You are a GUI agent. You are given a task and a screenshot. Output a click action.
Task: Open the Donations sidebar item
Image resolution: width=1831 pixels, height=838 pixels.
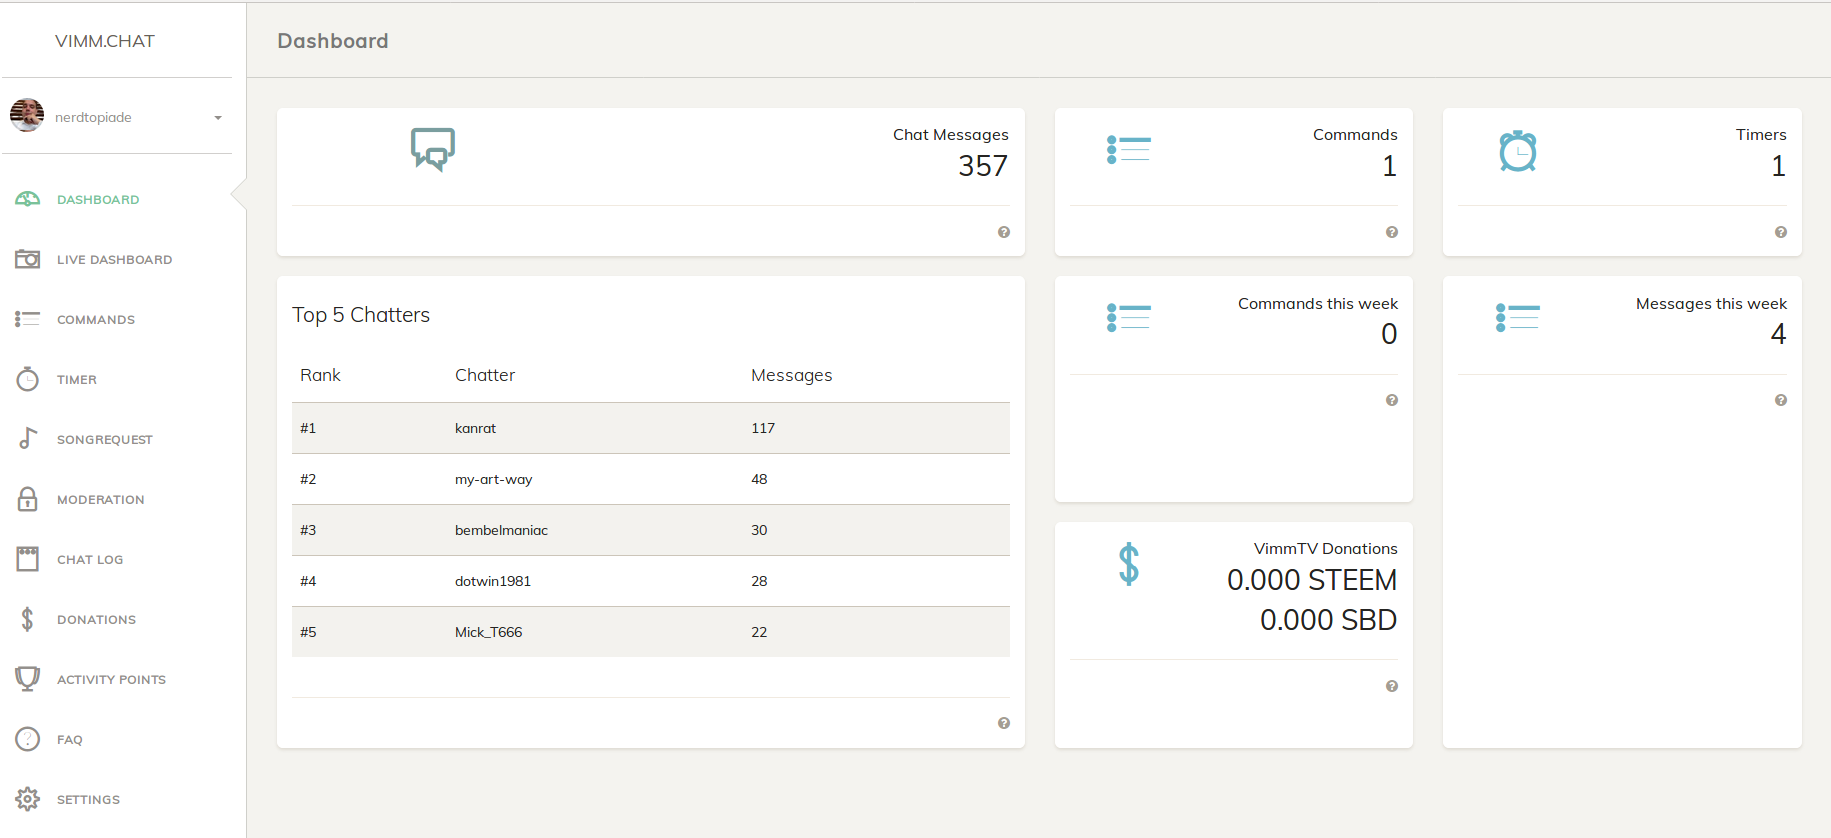point(96,620)
